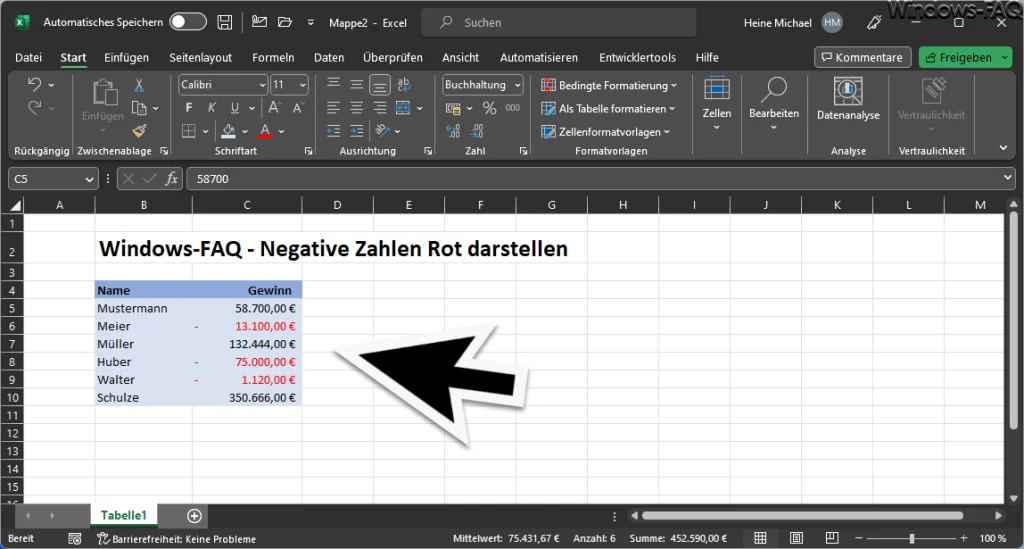Apply the red font color icon
The width and height of the screenshot is (1024, 549).
point(265,131)
